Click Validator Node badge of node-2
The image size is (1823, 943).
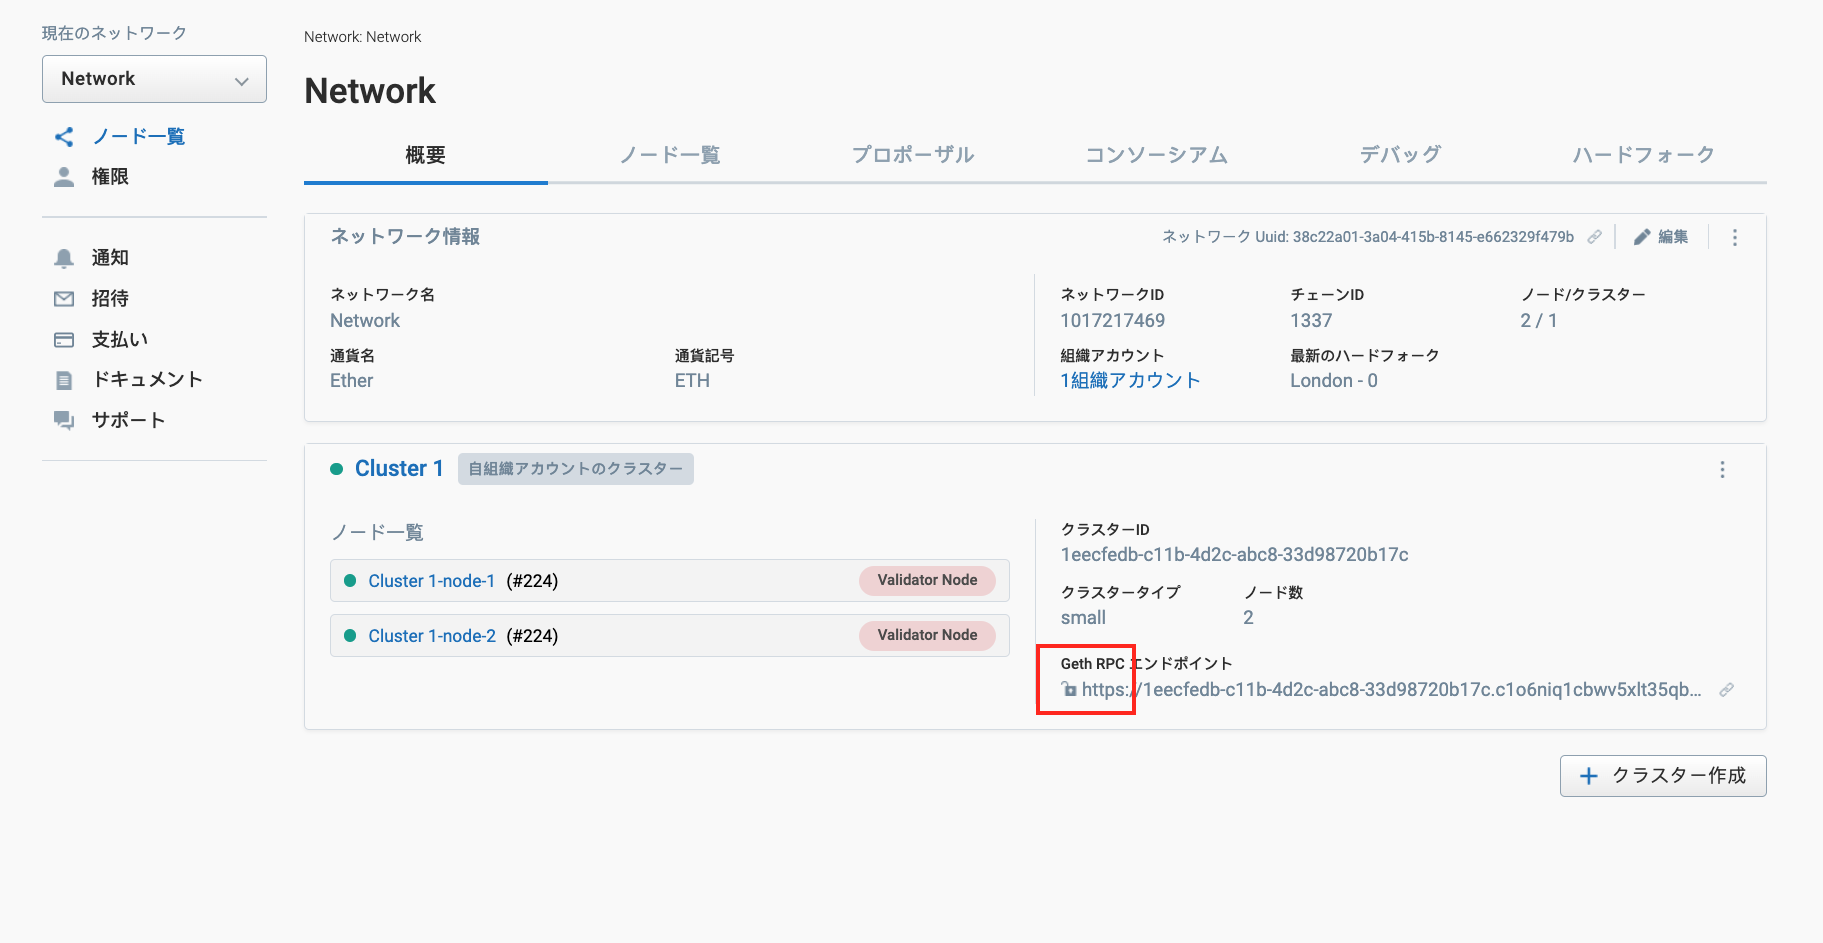click(928, 635)
